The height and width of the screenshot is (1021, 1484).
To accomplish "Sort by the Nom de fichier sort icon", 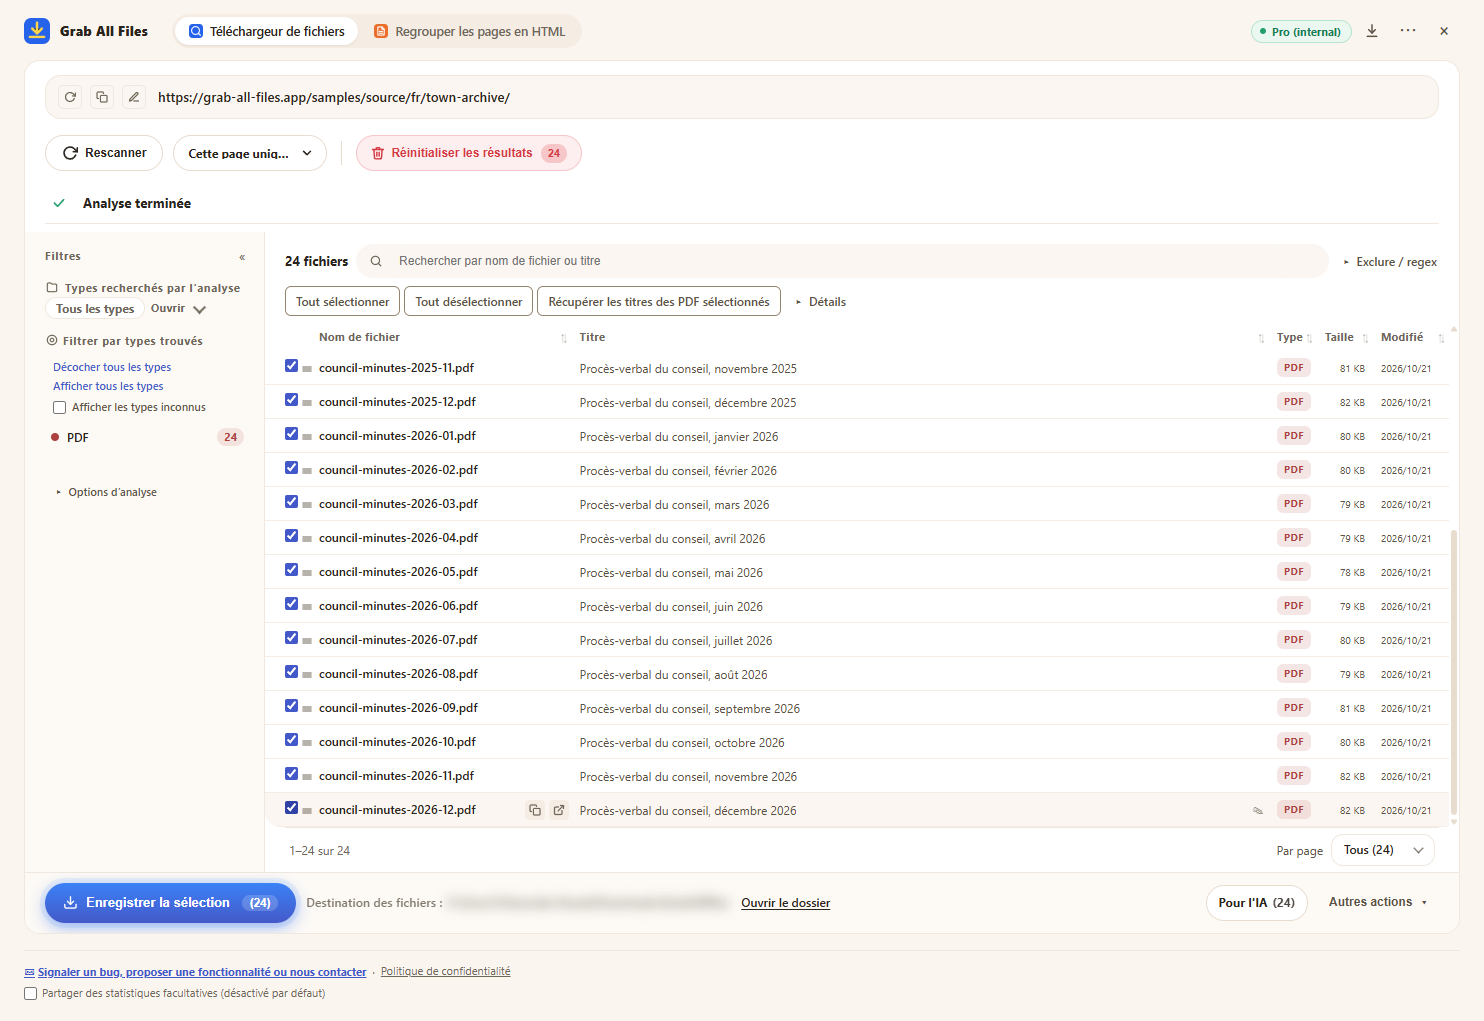I will coord(564,338).
